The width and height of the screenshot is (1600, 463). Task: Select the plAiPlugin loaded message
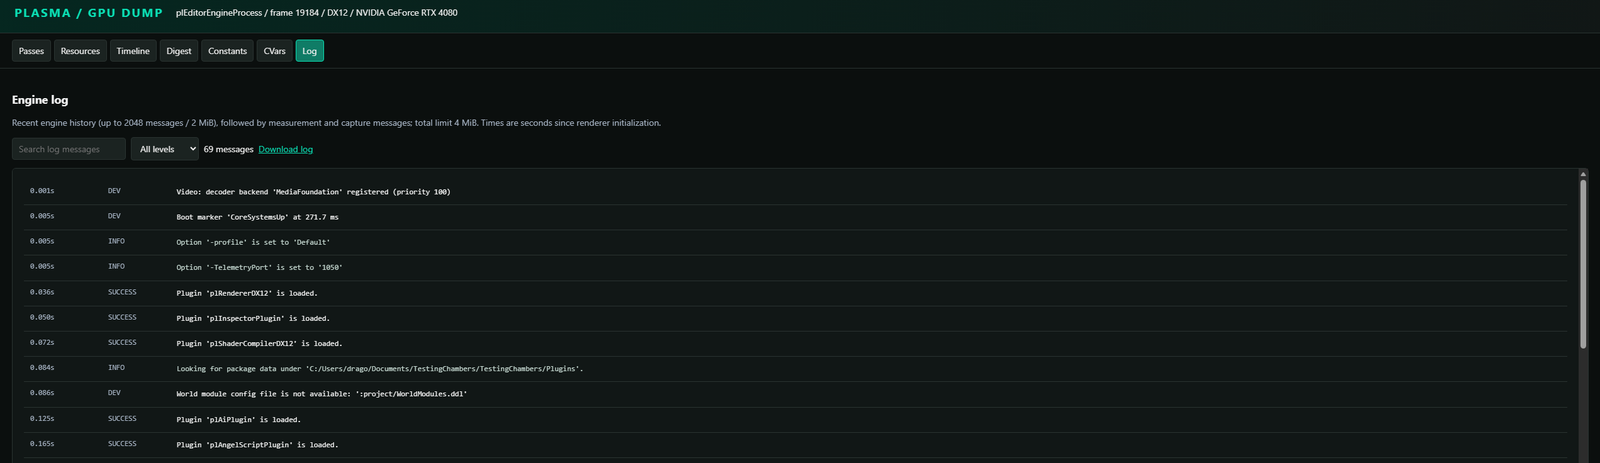239,419
